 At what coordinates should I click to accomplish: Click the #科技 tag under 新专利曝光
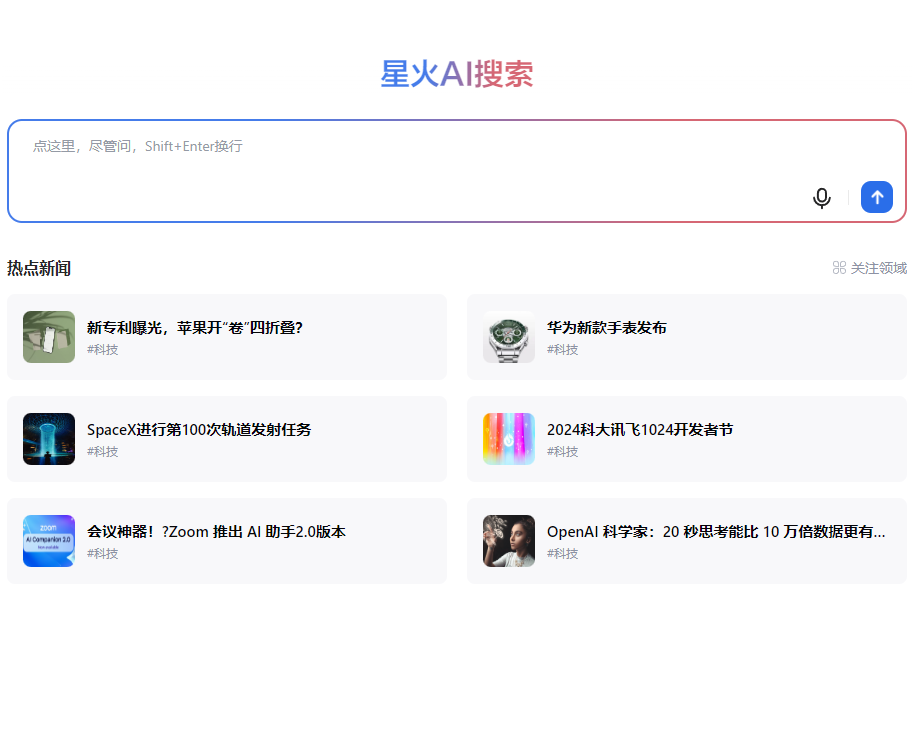coord(103,349)
